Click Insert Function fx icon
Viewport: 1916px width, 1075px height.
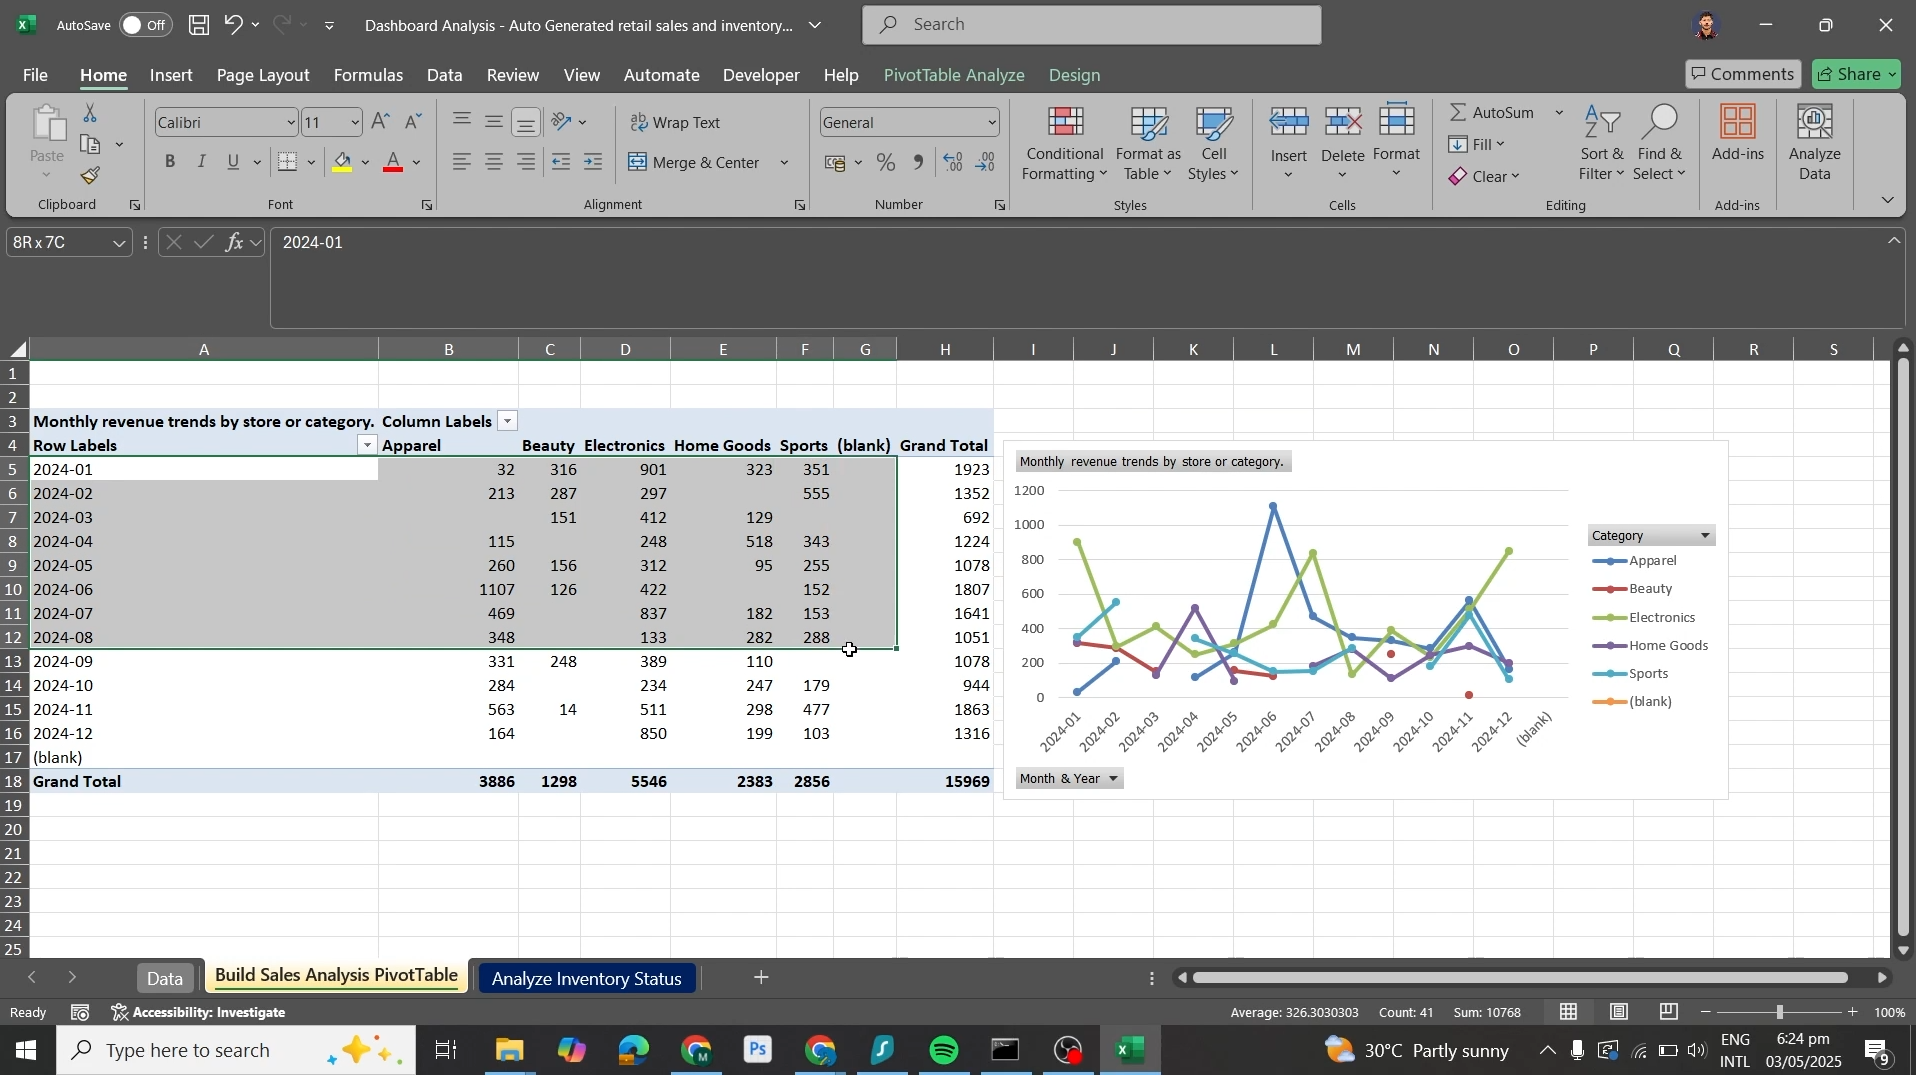(x=234, y=243)
